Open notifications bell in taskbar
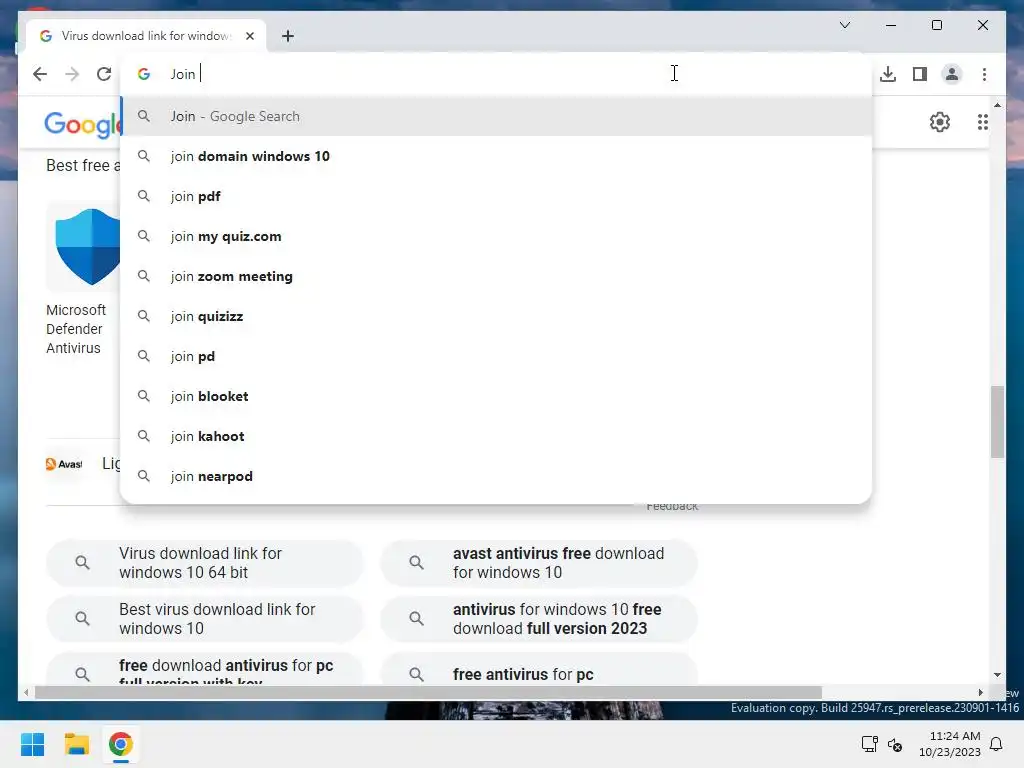 (996, 744)
